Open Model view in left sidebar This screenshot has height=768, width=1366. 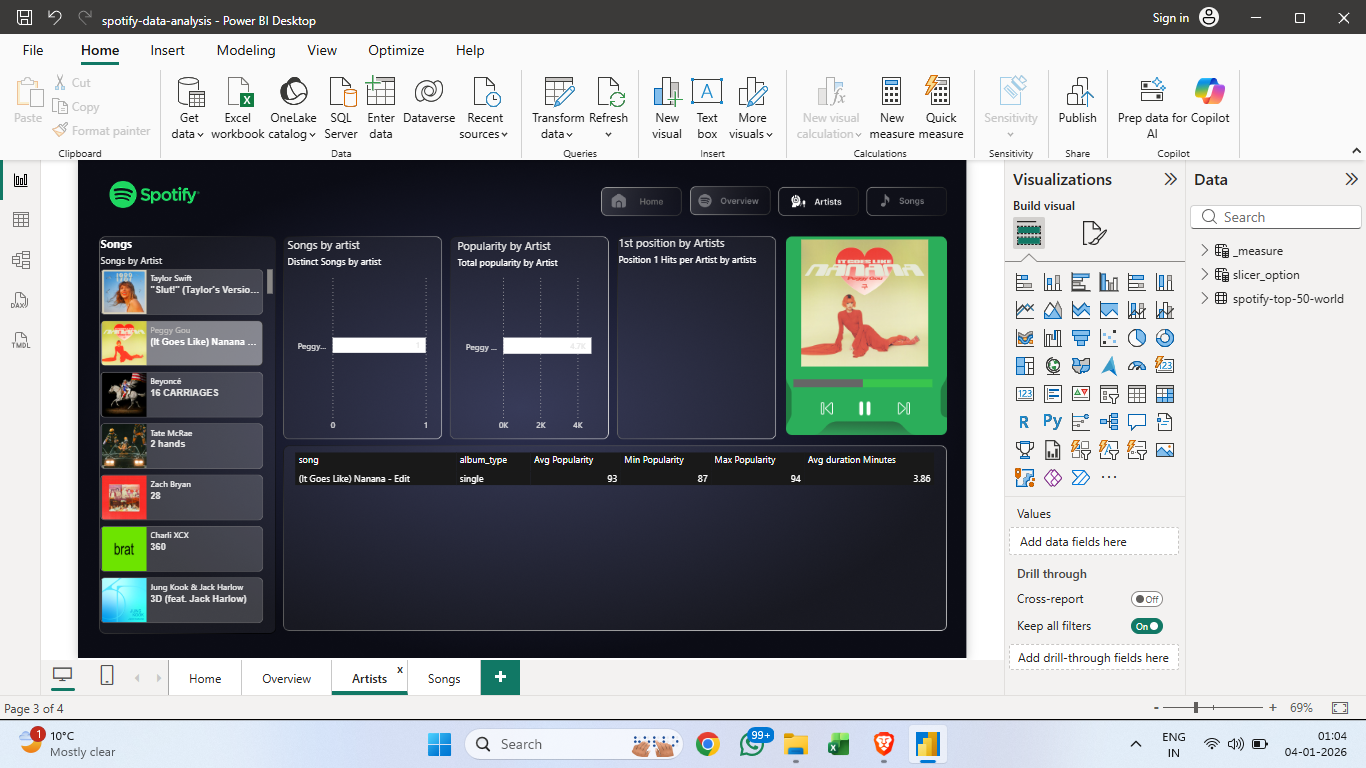click(21, 260)
